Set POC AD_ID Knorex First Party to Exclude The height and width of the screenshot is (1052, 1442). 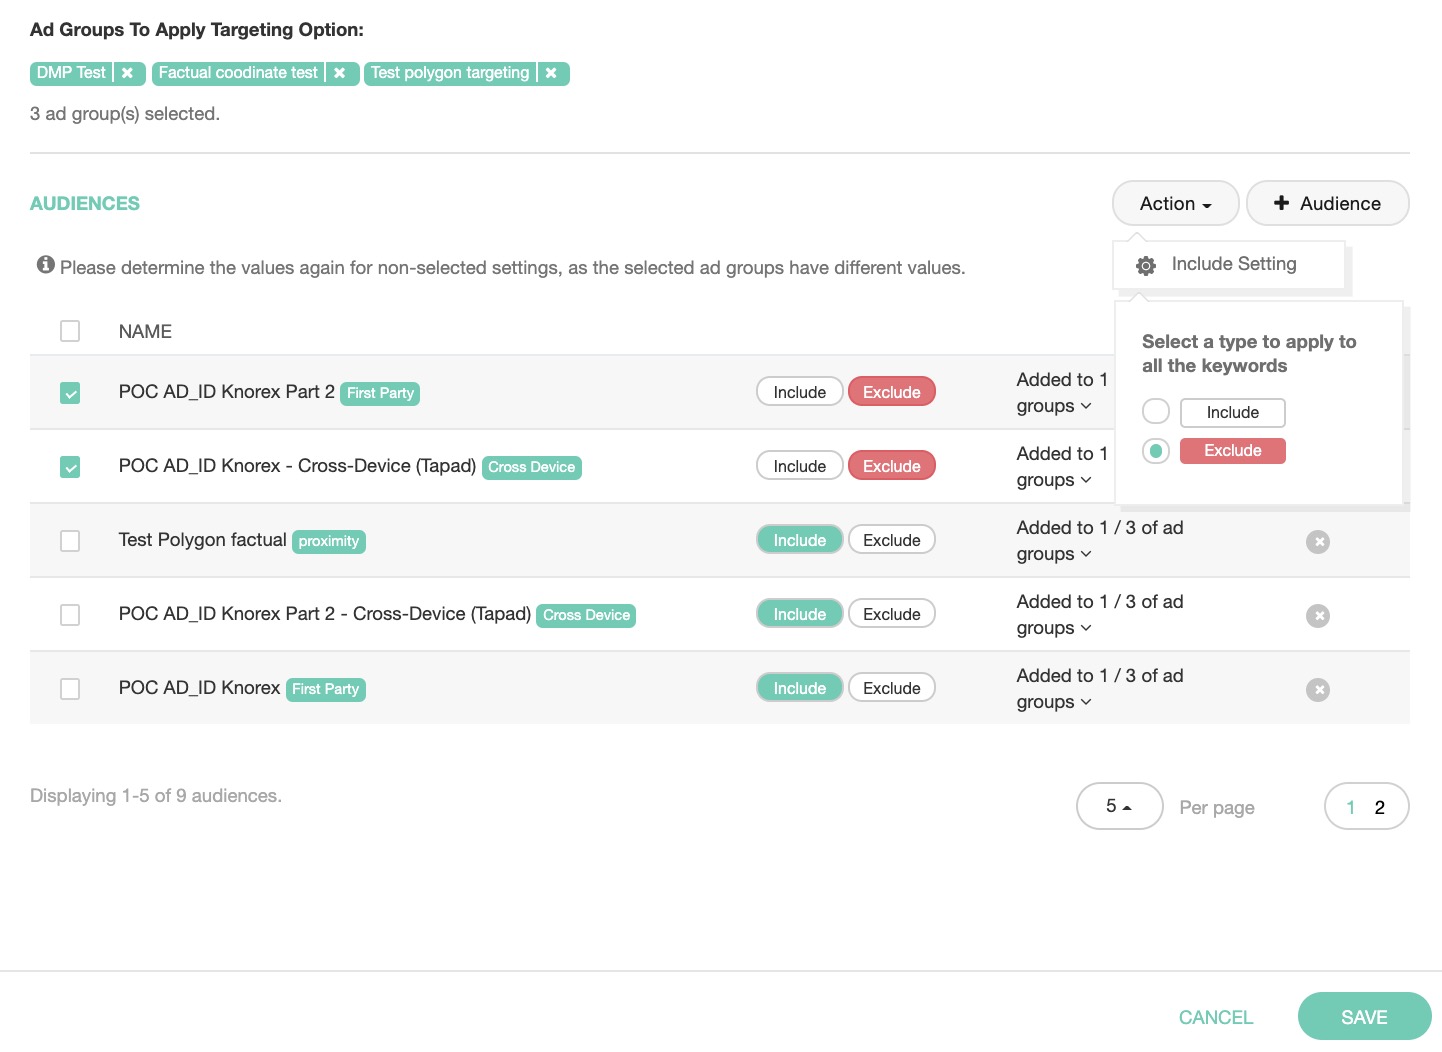point(891,688)
